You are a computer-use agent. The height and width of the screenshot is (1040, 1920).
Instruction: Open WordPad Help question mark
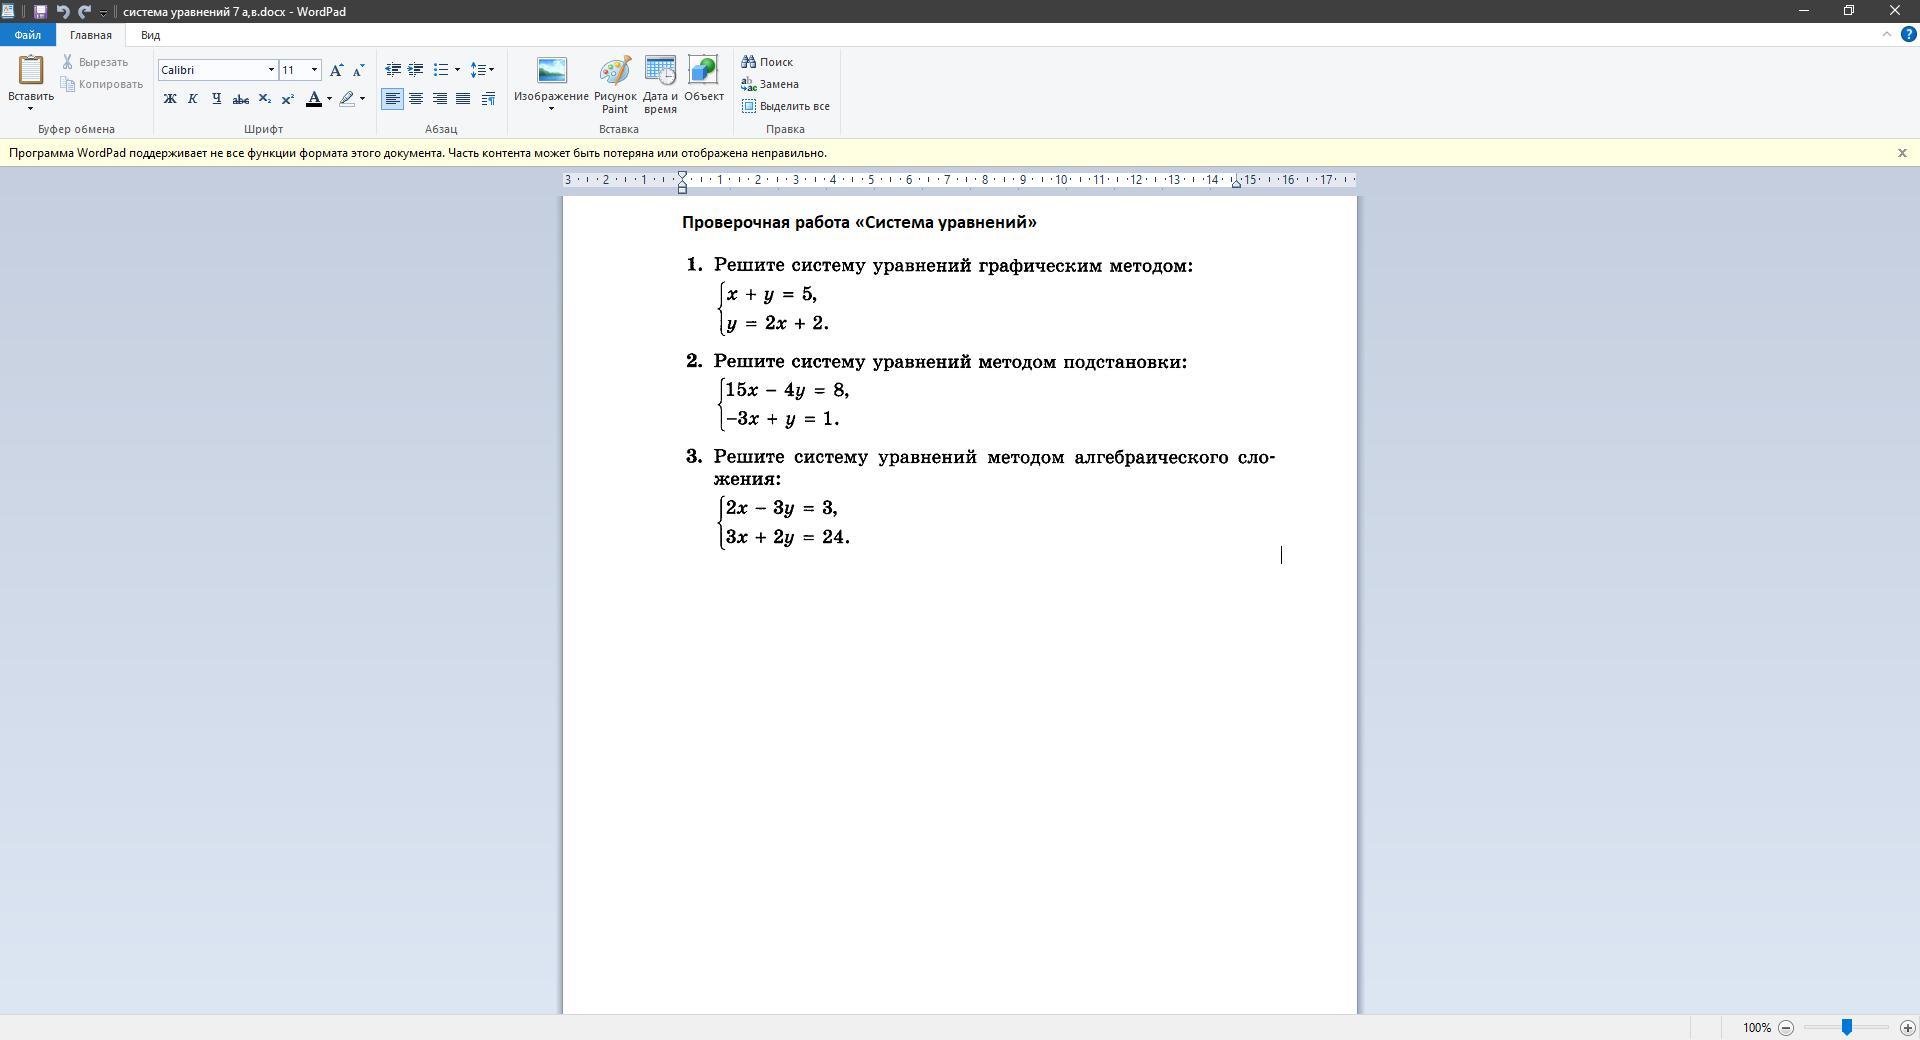1907,34
